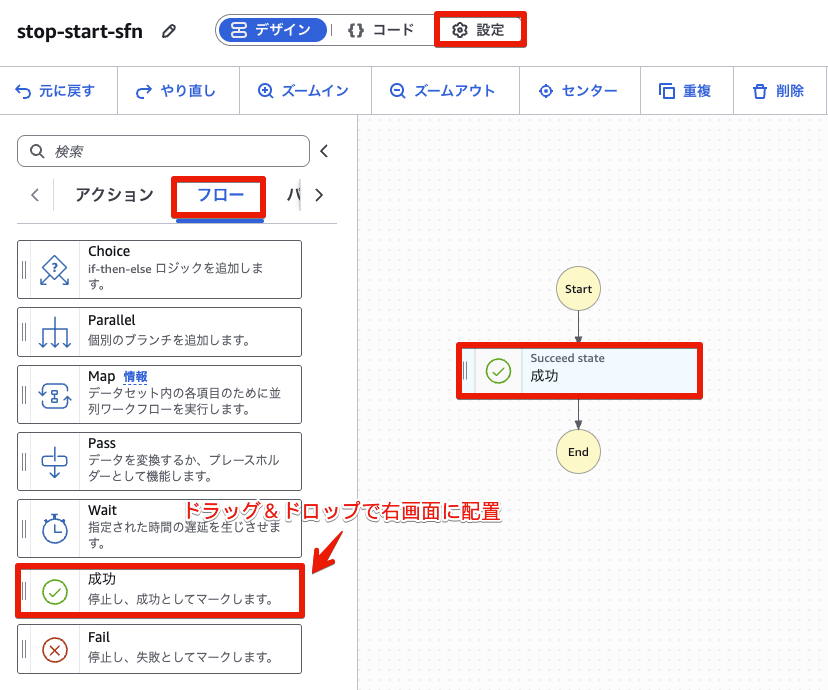
Task: Open 設定 with the gear icon
Action: pyautogui.click(x=480, y=30)
